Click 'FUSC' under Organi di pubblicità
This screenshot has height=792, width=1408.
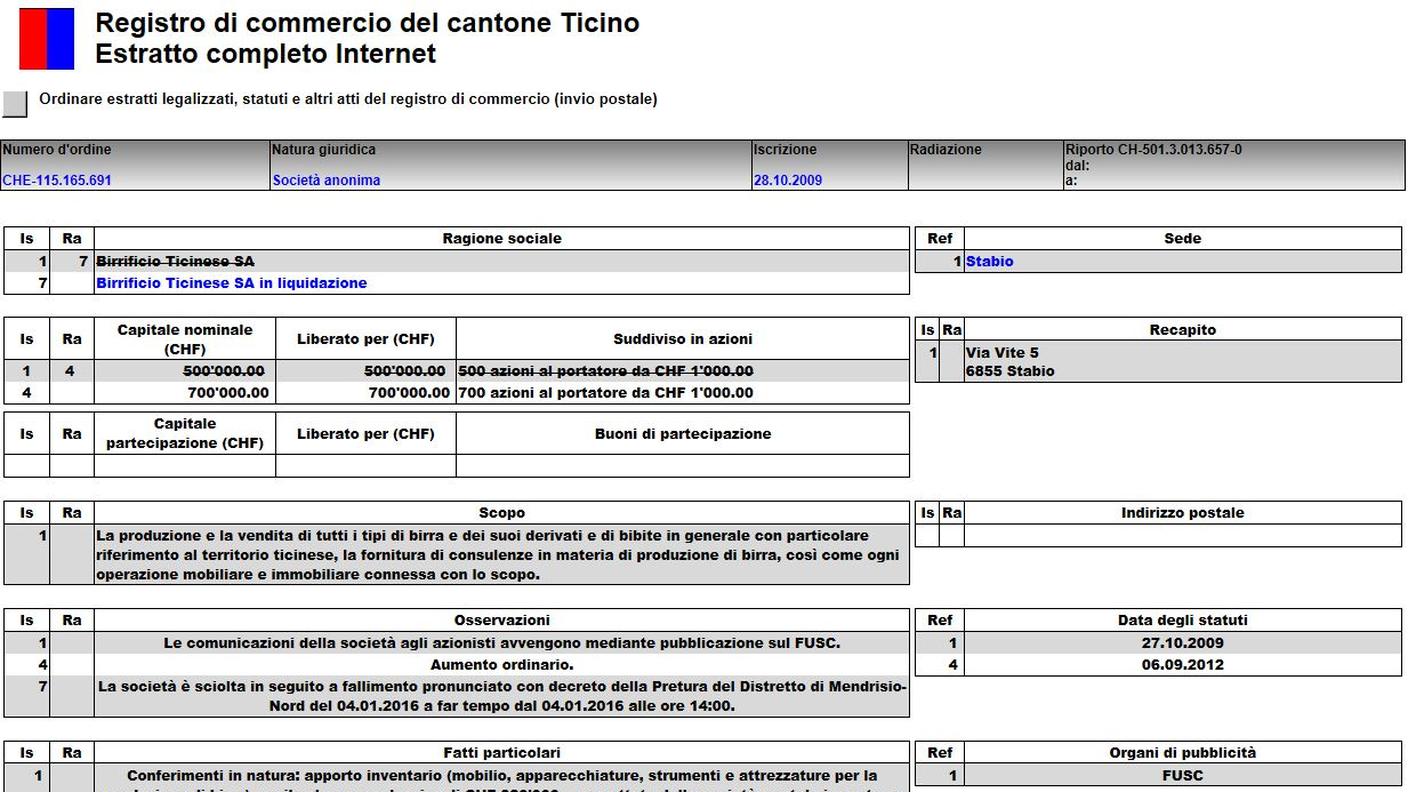(x=1182, y=775)
